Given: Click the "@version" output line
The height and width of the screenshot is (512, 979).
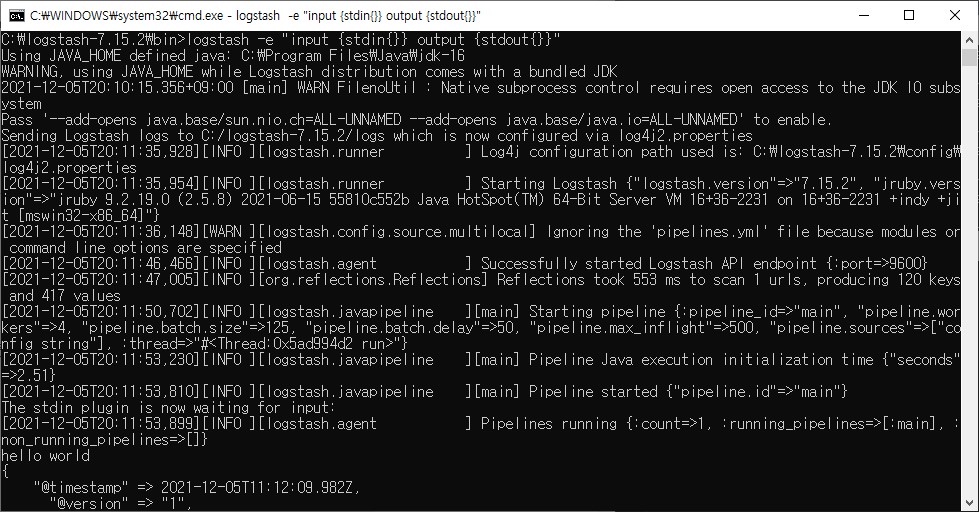Looking at the screenshot, I should 120,503.
